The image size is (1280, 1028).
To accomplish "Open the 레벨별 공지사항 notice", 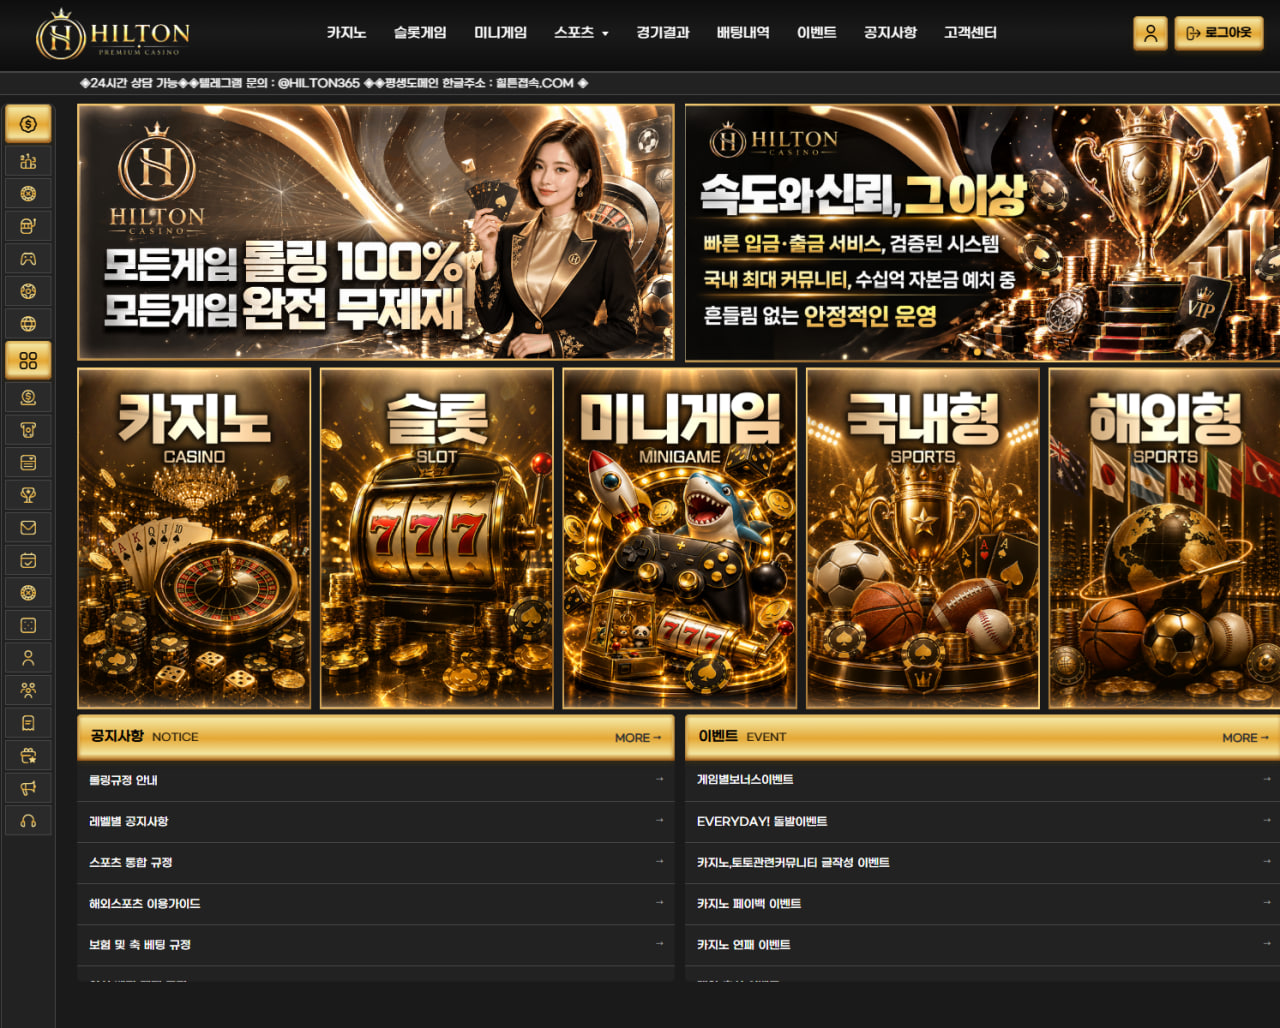I will [375, 821].
